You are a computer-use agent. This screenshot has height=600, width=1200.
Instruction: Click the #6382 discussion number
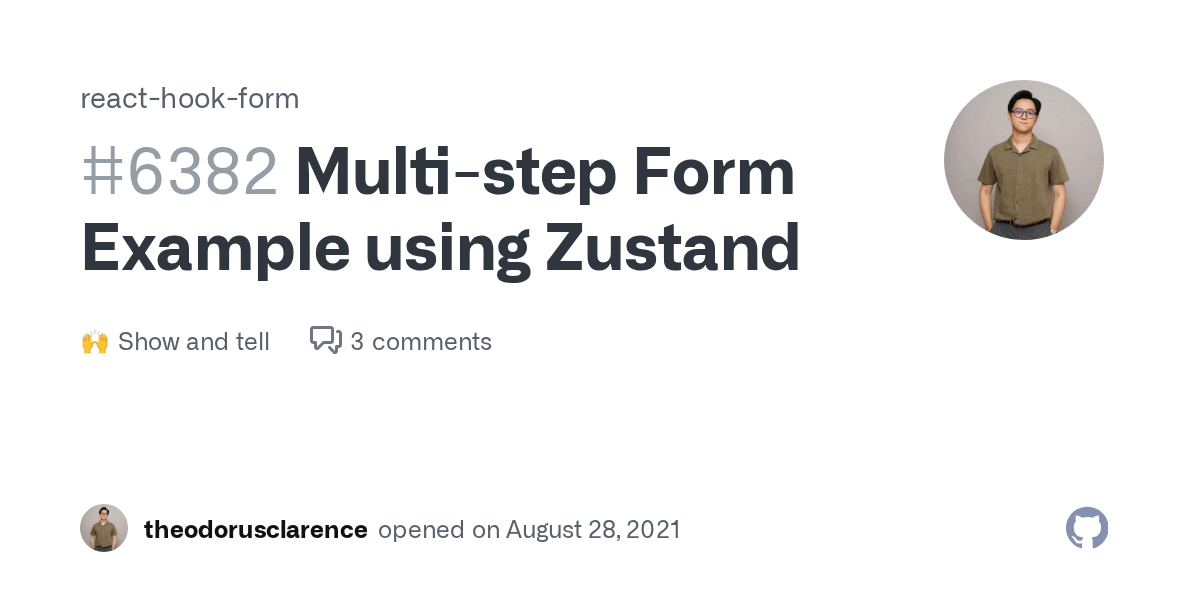click(x=180, y=172)
